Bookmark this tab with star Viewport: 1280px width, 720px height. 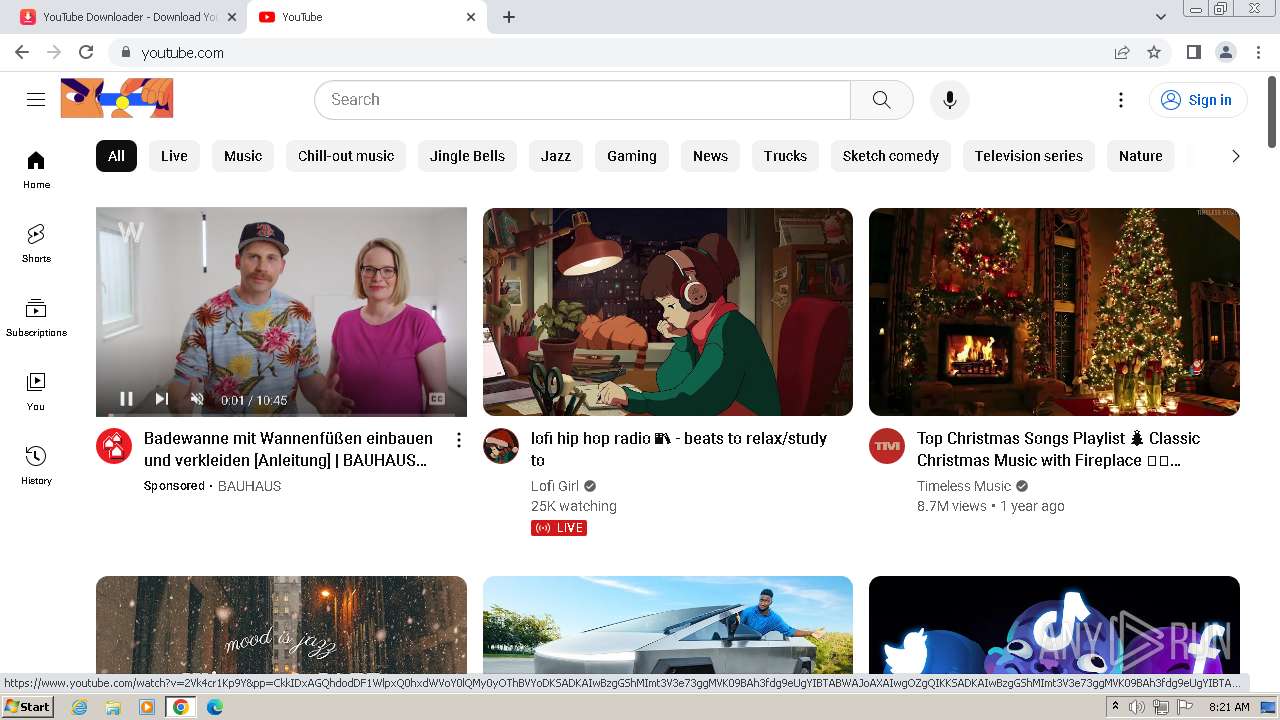(x=1154, y=52)
